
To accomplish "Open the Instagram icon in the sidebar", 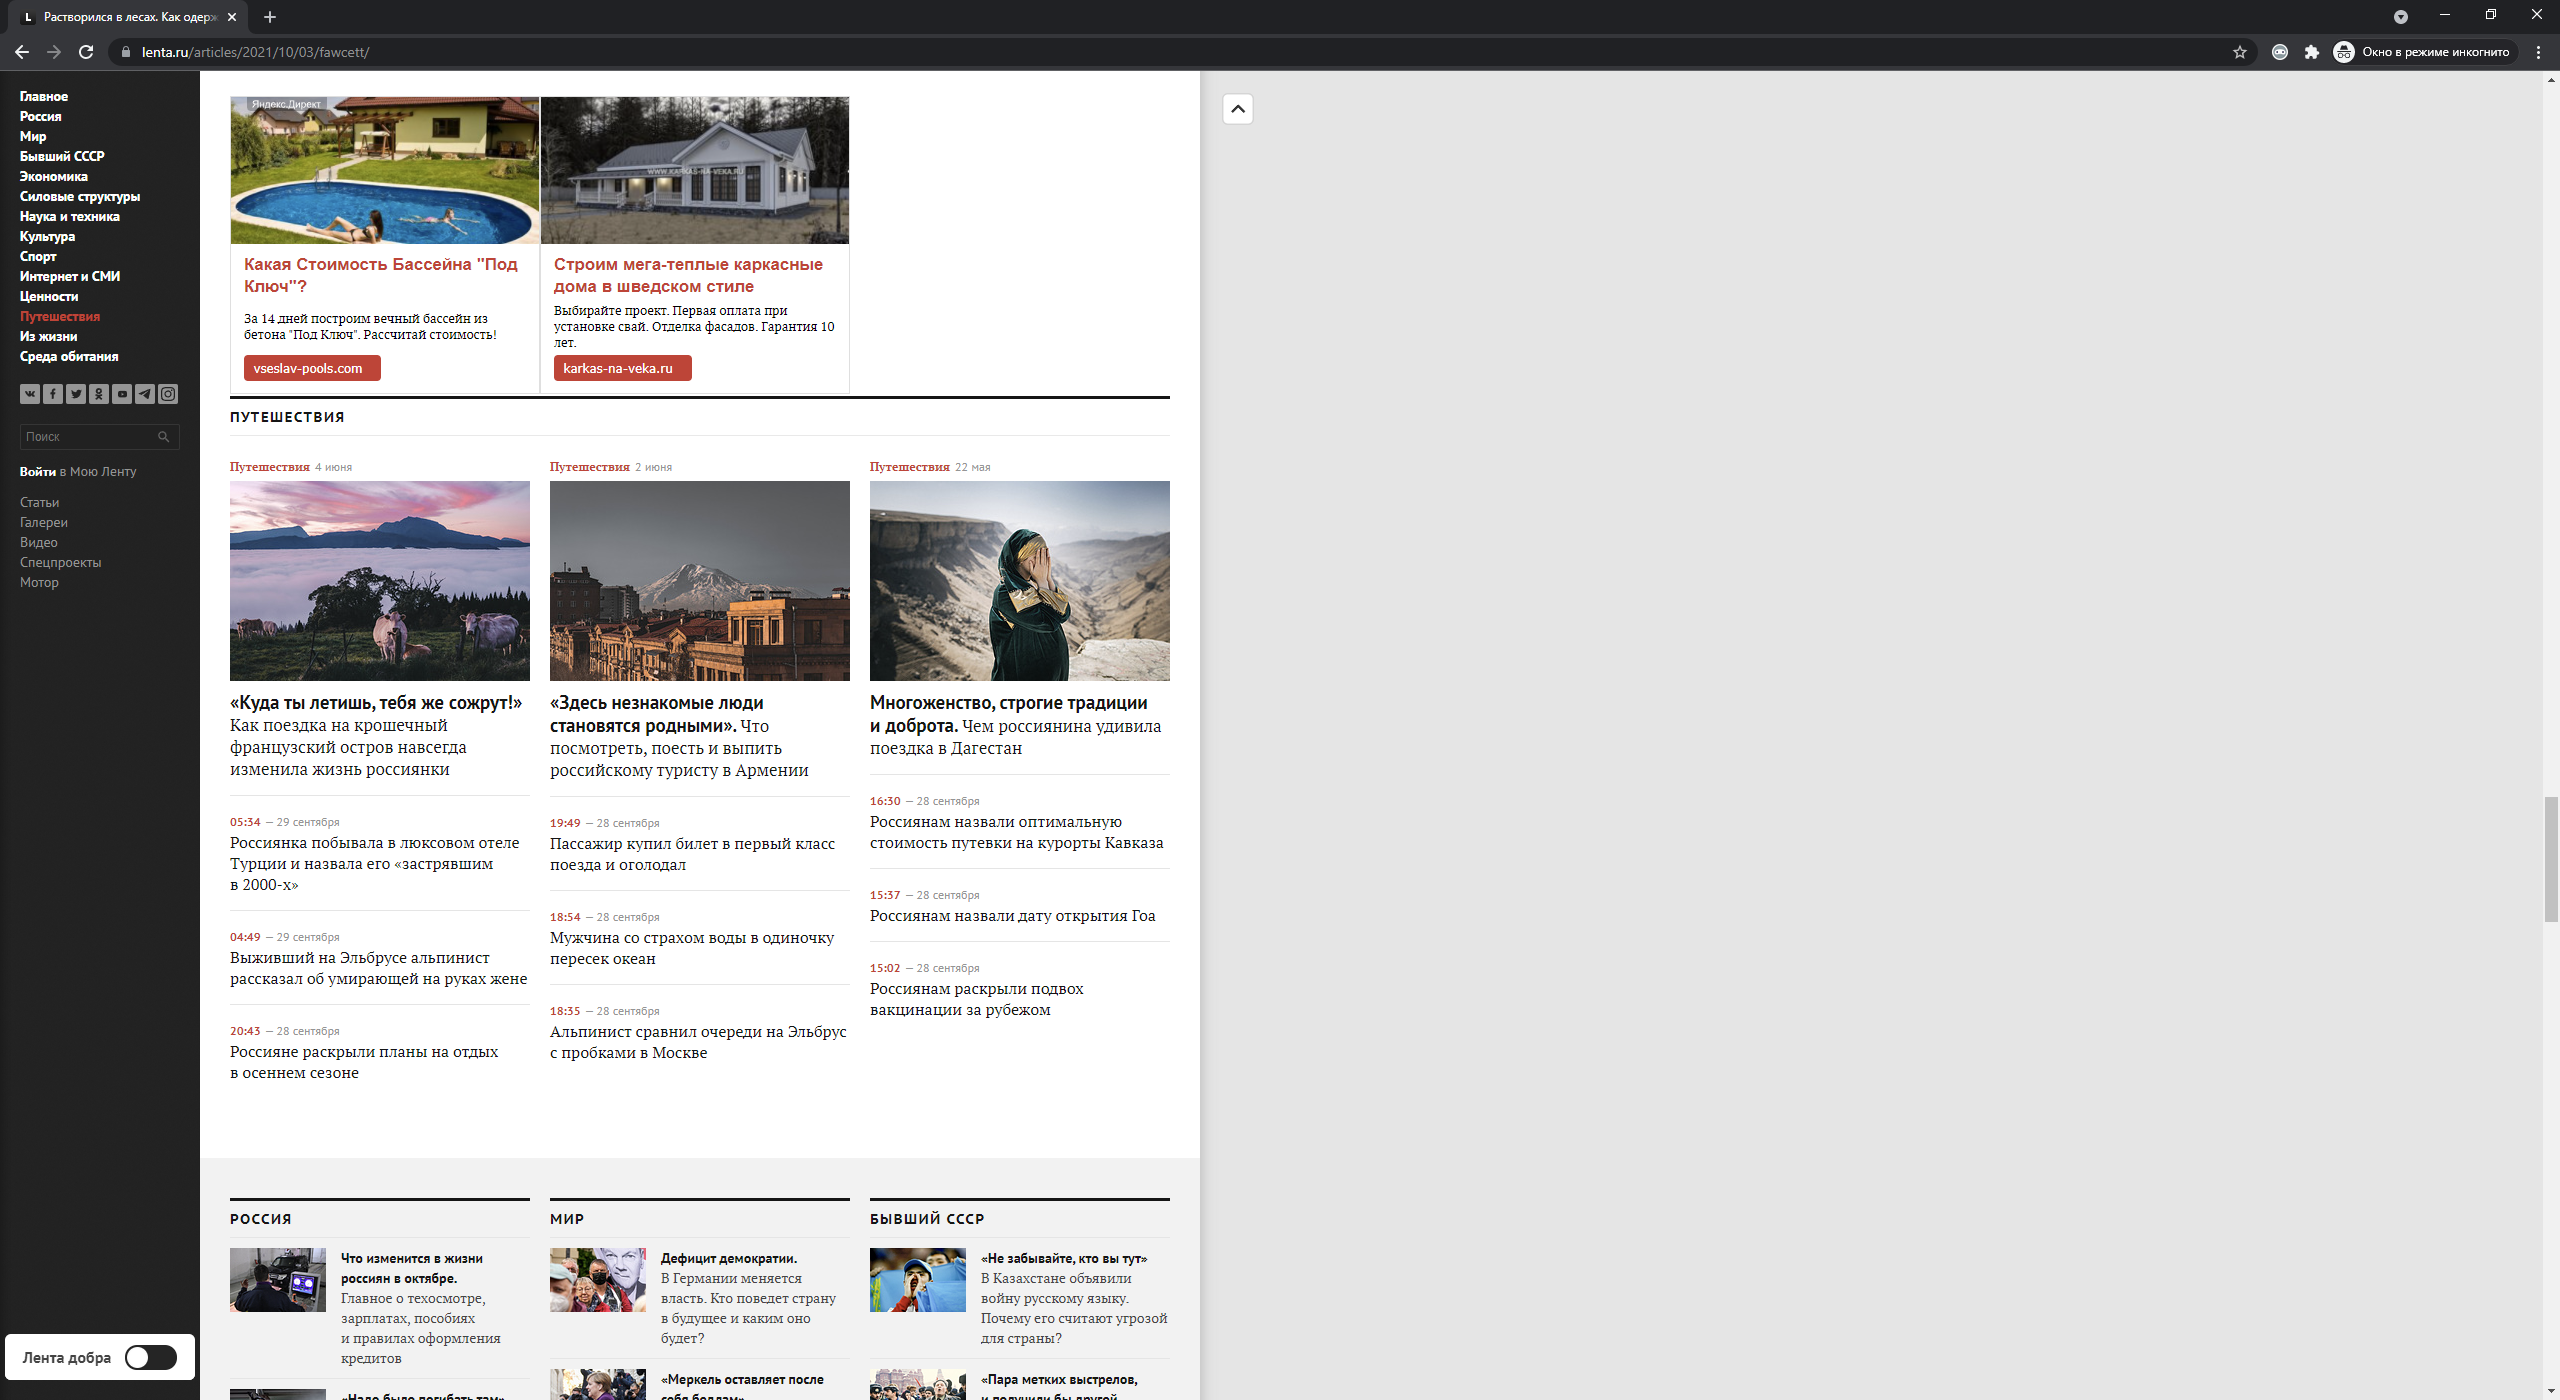I will click(168, 394).
